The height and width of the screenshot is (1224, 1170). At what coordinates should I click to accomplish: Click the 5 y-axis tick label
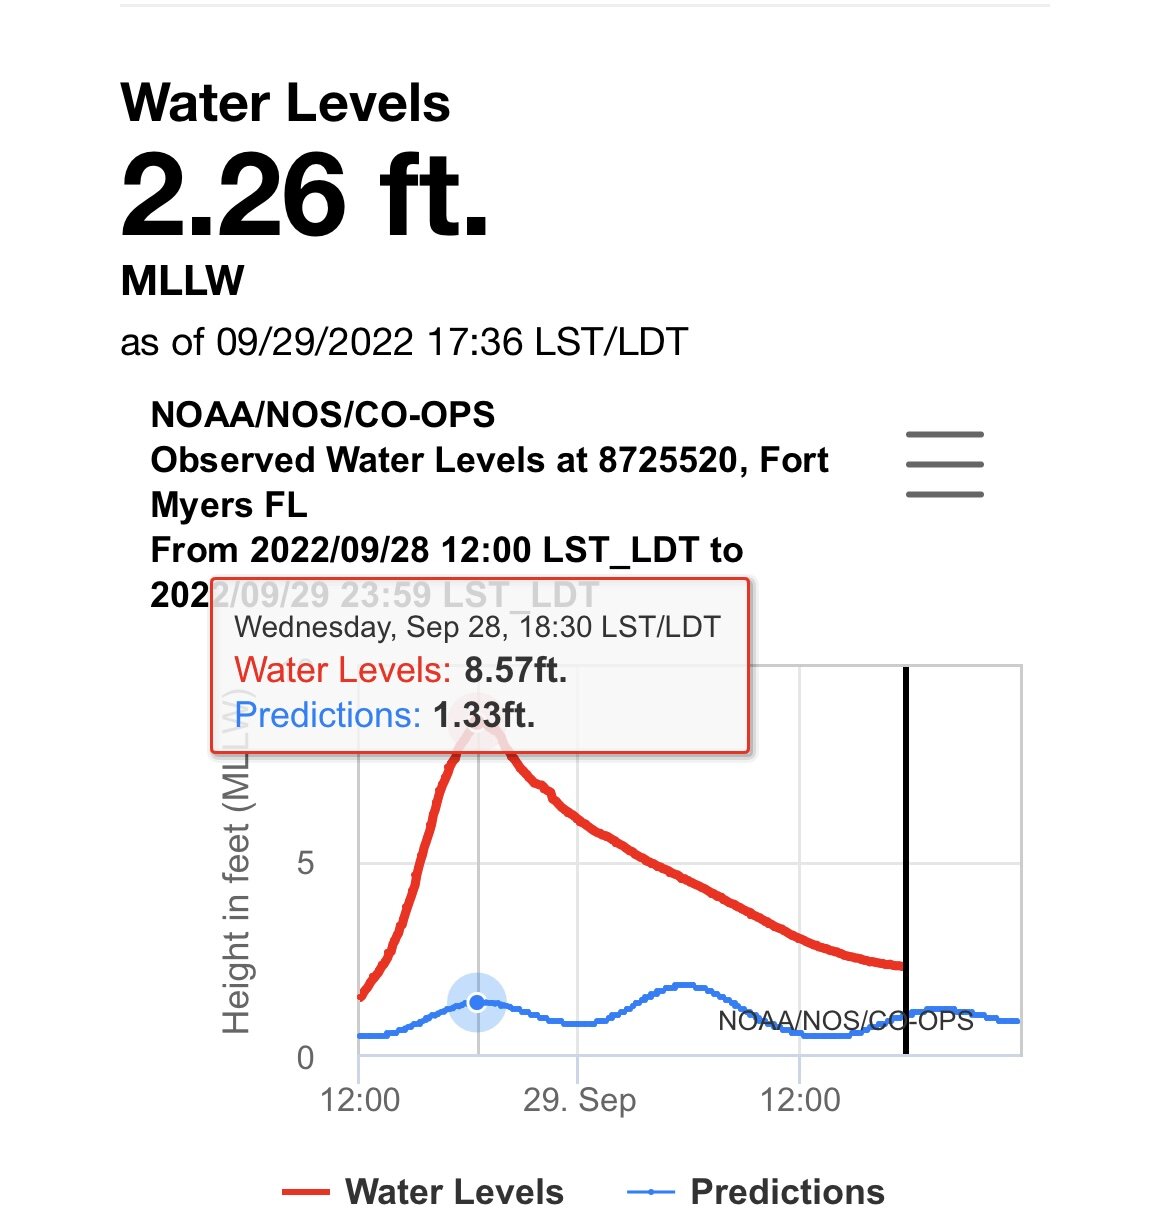pyautogui.click(x=305, y=863)
